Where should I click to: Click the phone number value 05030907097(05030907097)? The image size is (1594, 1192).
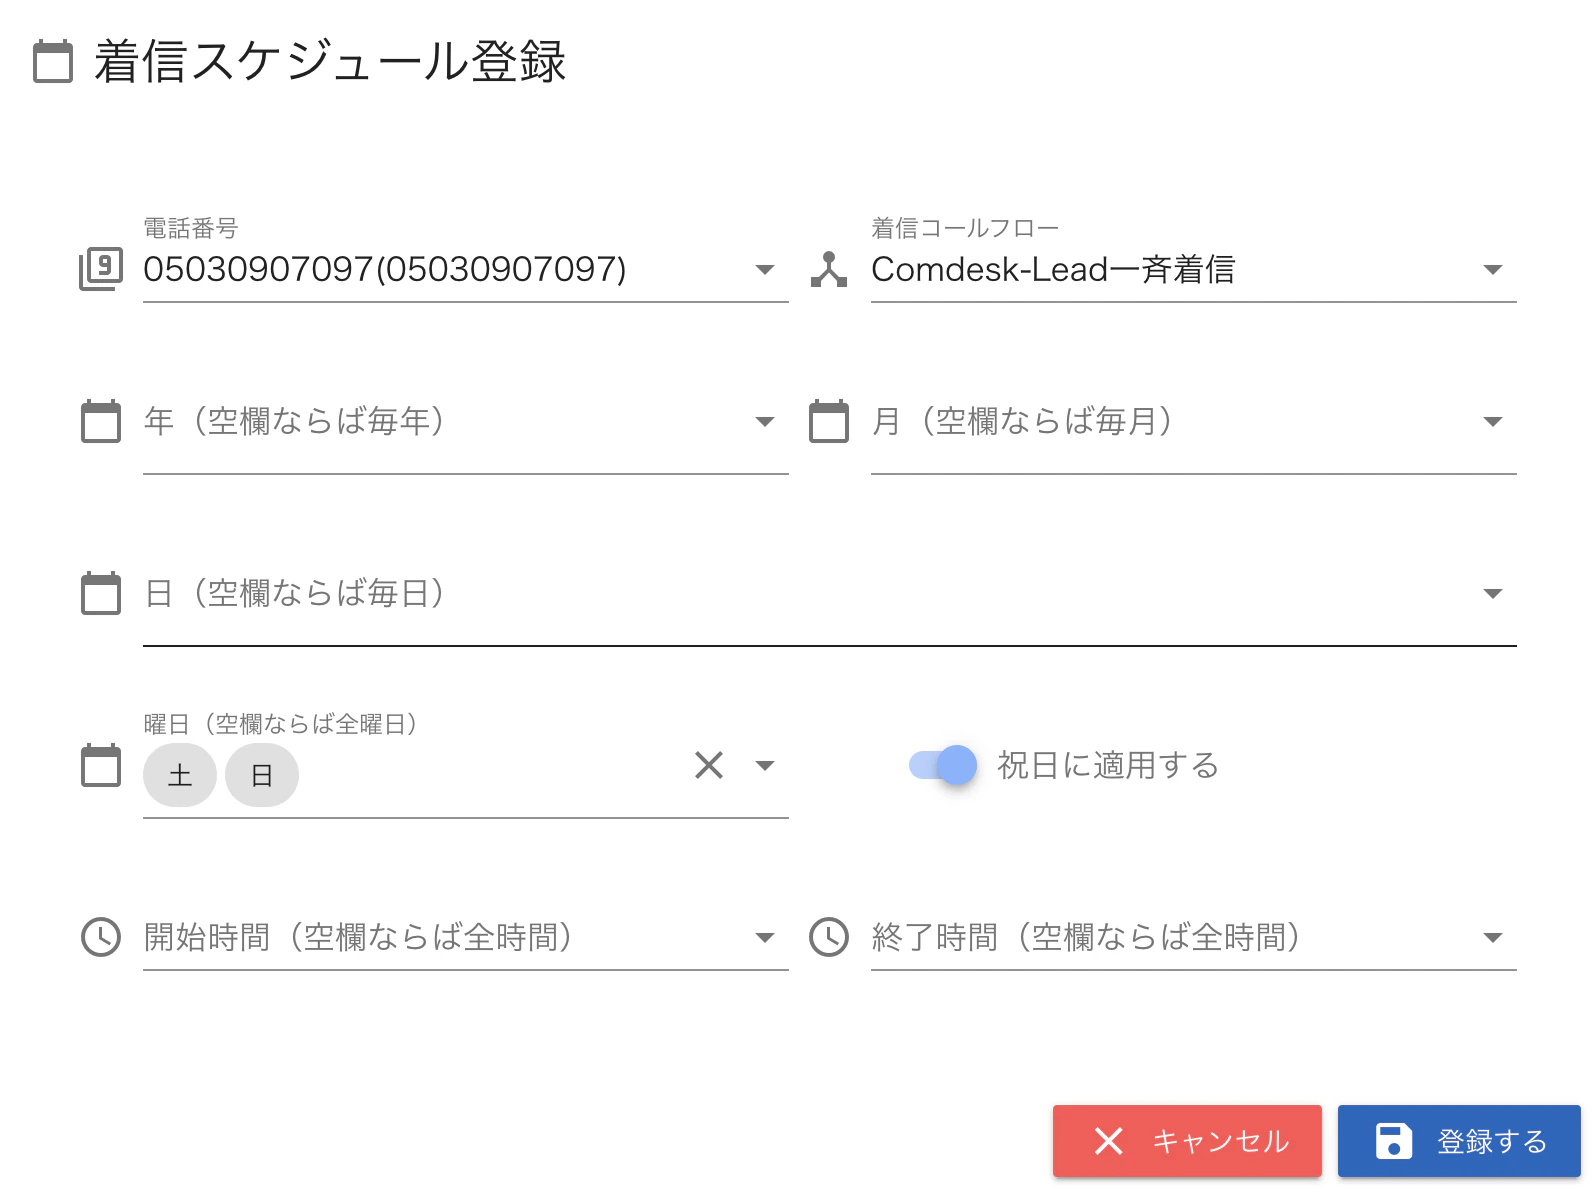point(385,269)
